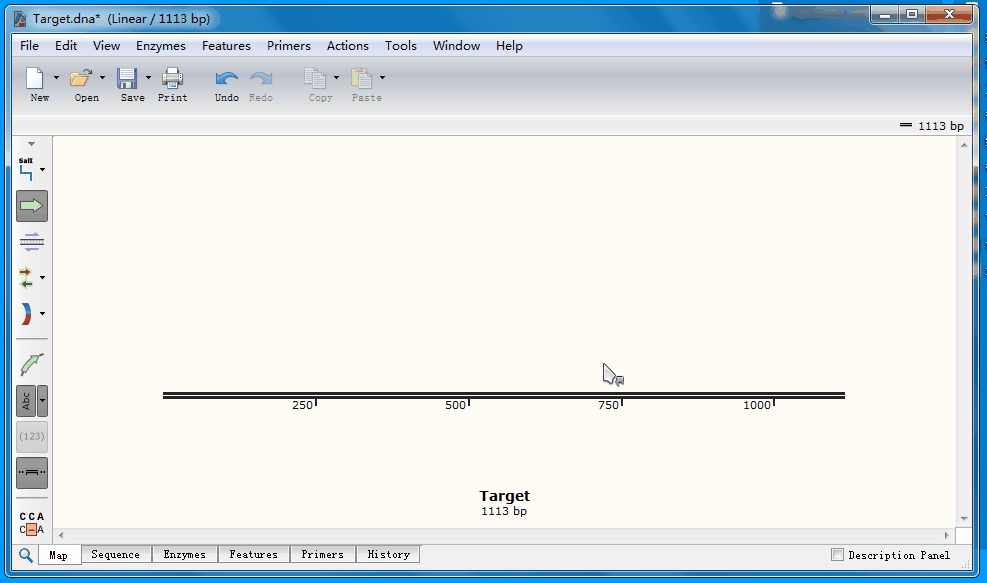Expand the dropdown arrow next to New
The image size is (987, 583).
click(x=56, y=78)
